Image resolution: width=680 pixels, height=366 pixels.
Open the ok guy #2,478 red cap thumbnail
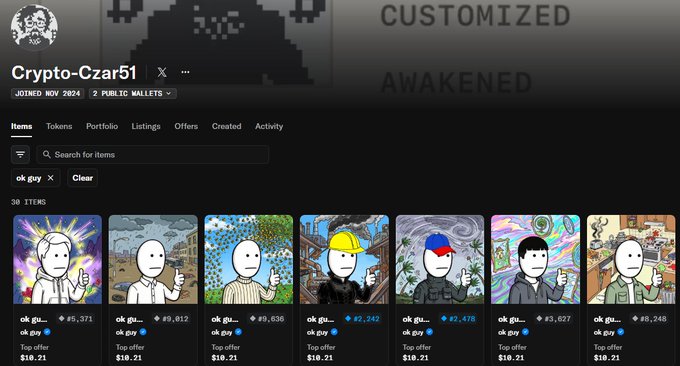[x=440, y=259]
